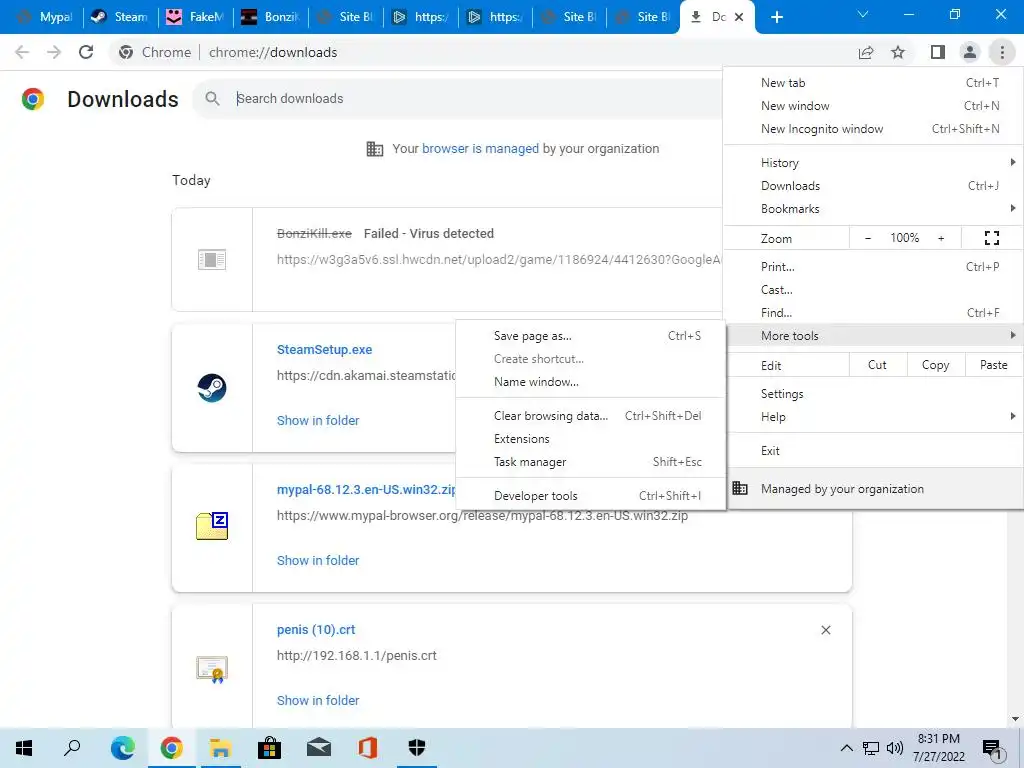This screenshot has height=768, width=1024.
Task: Choose Name window...
Action: (590, 382)
